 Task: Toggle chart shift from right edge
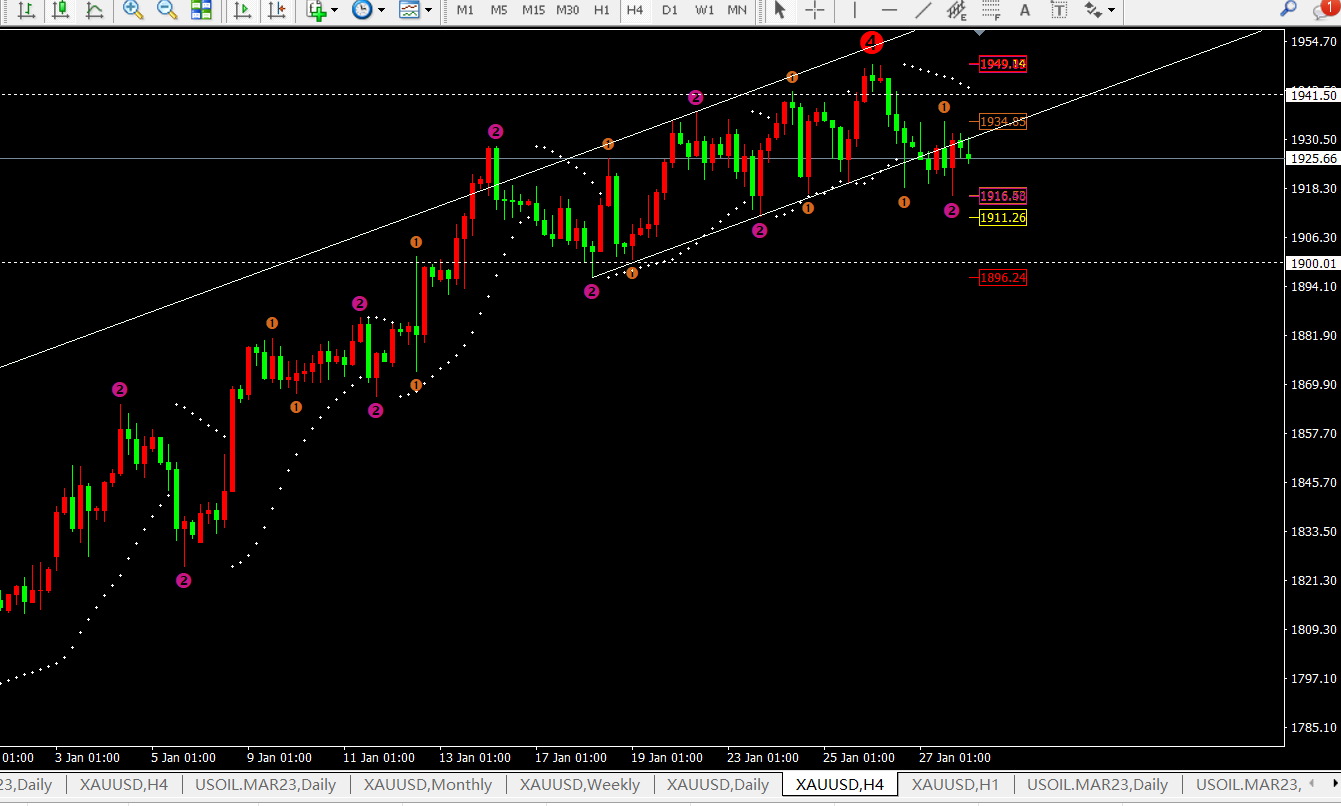point(277,11)
